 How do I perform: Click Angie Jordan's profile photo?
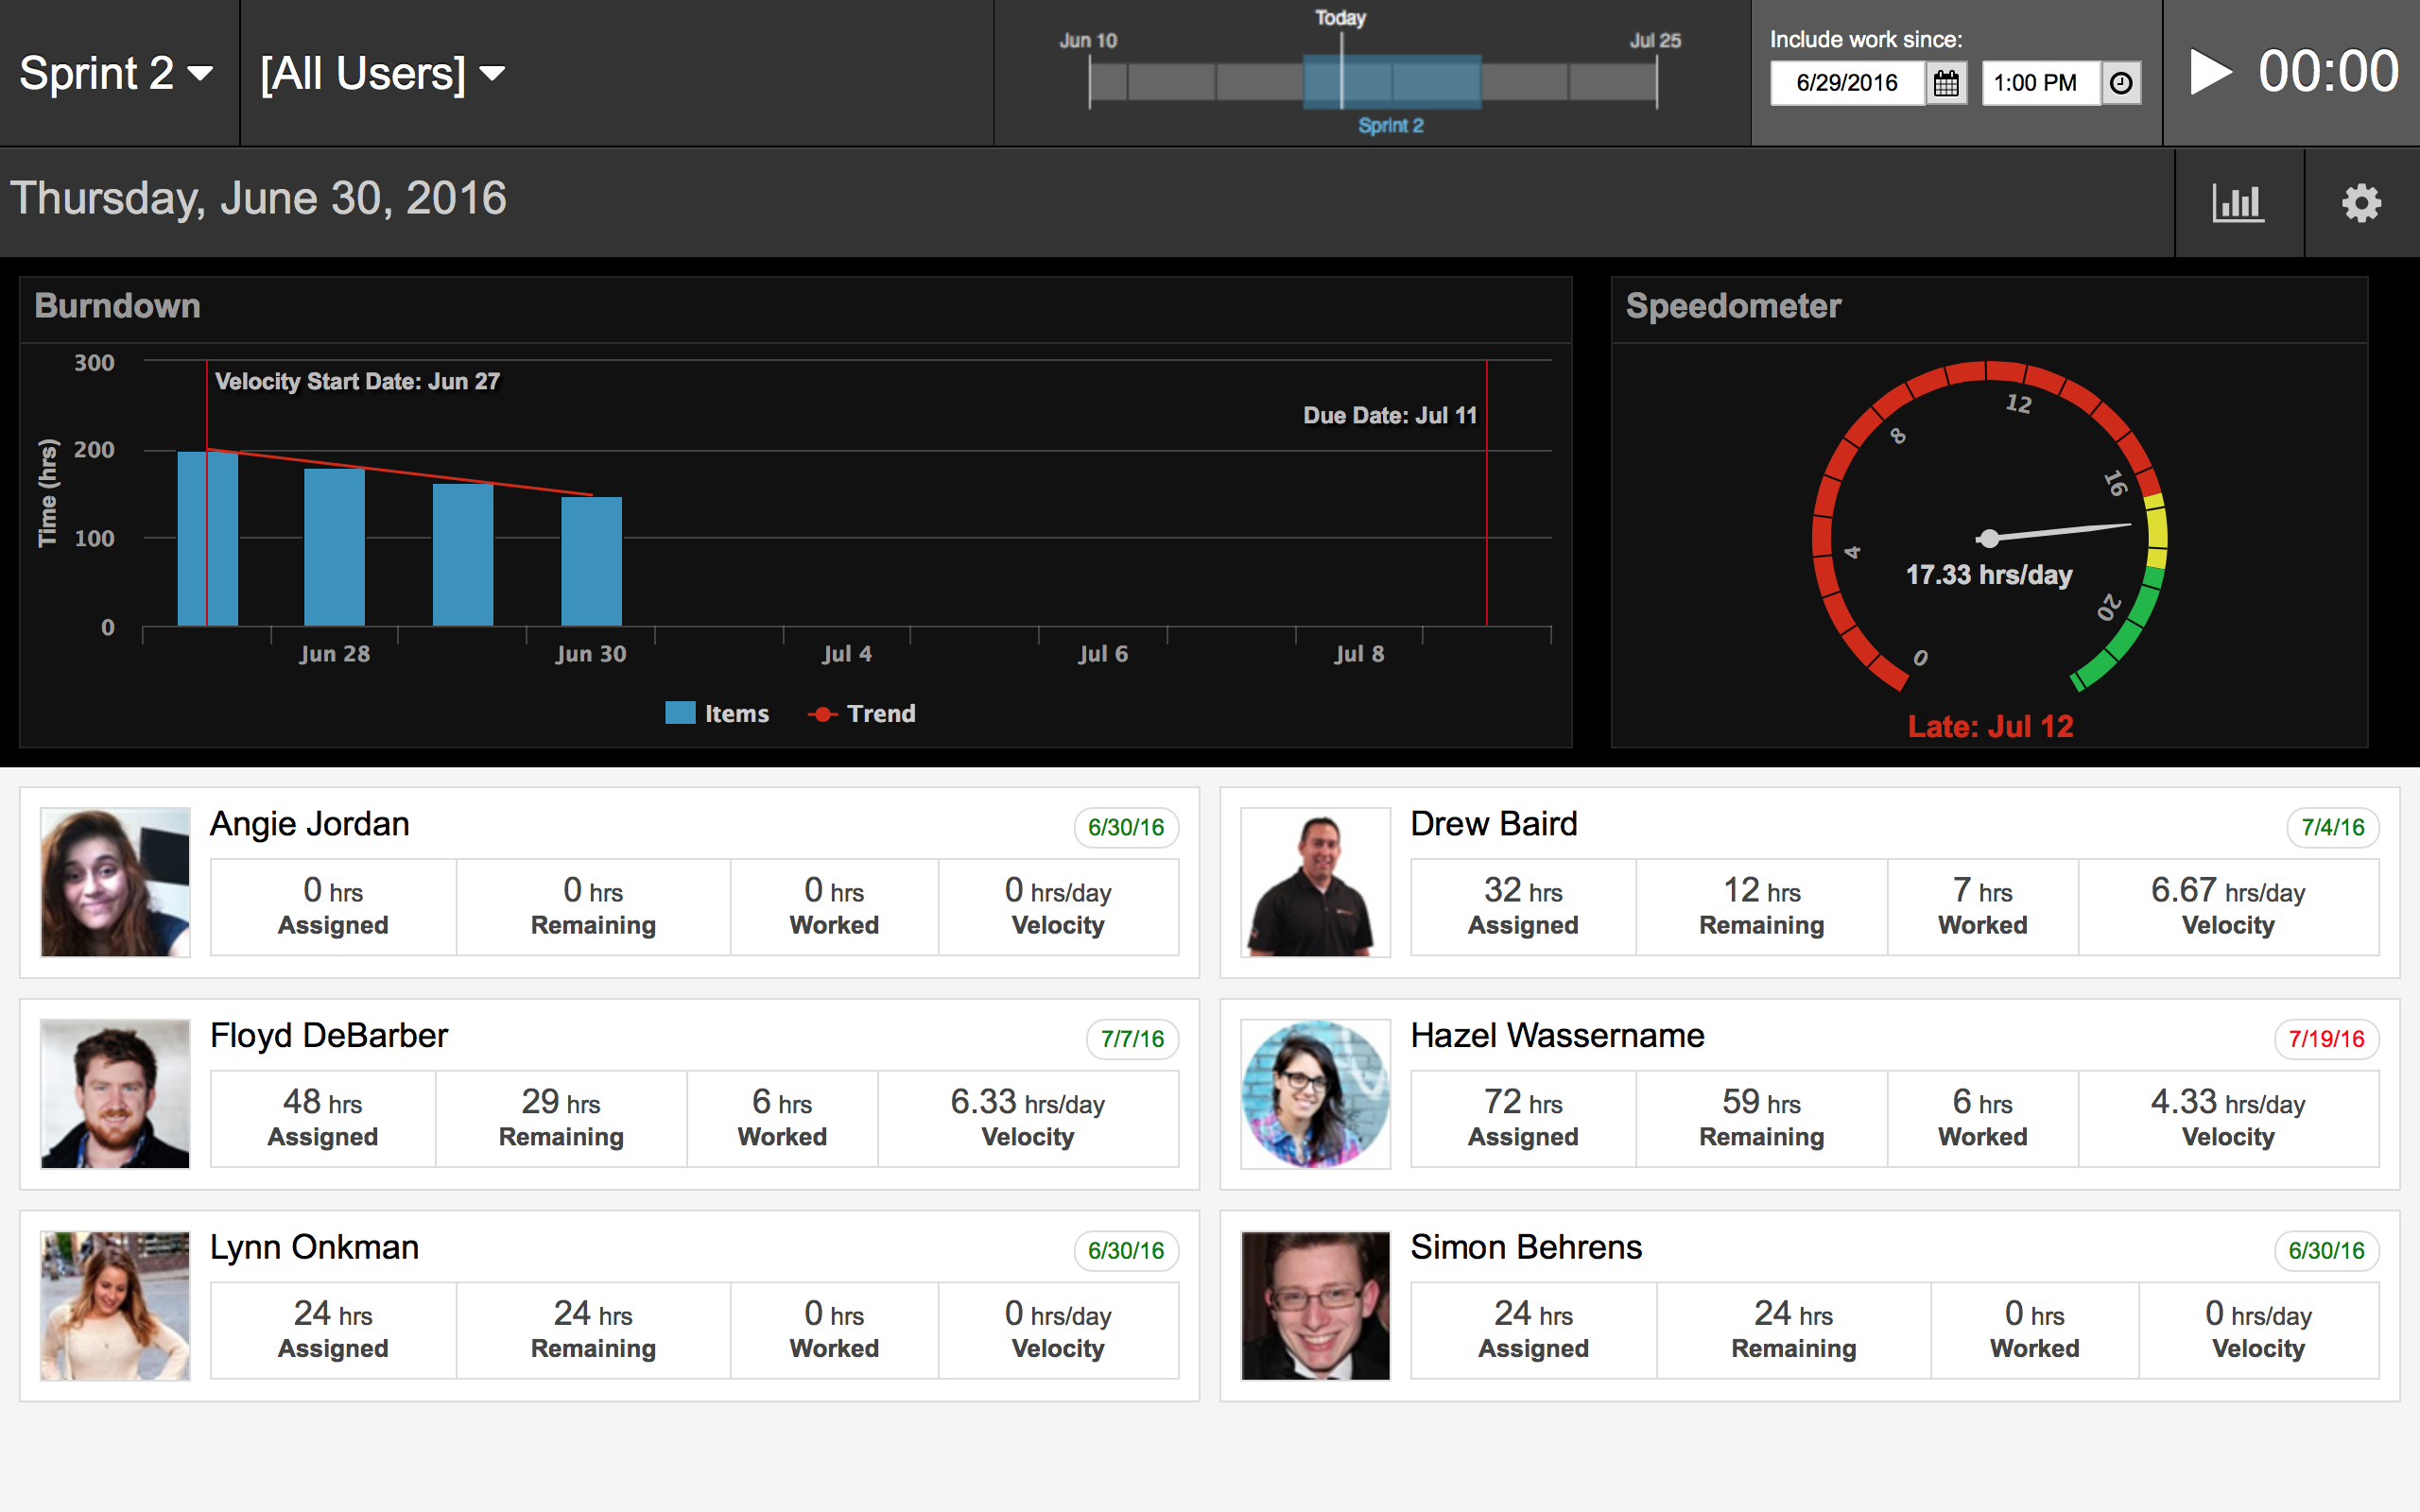pyautogui.click(x=115, y=882)
